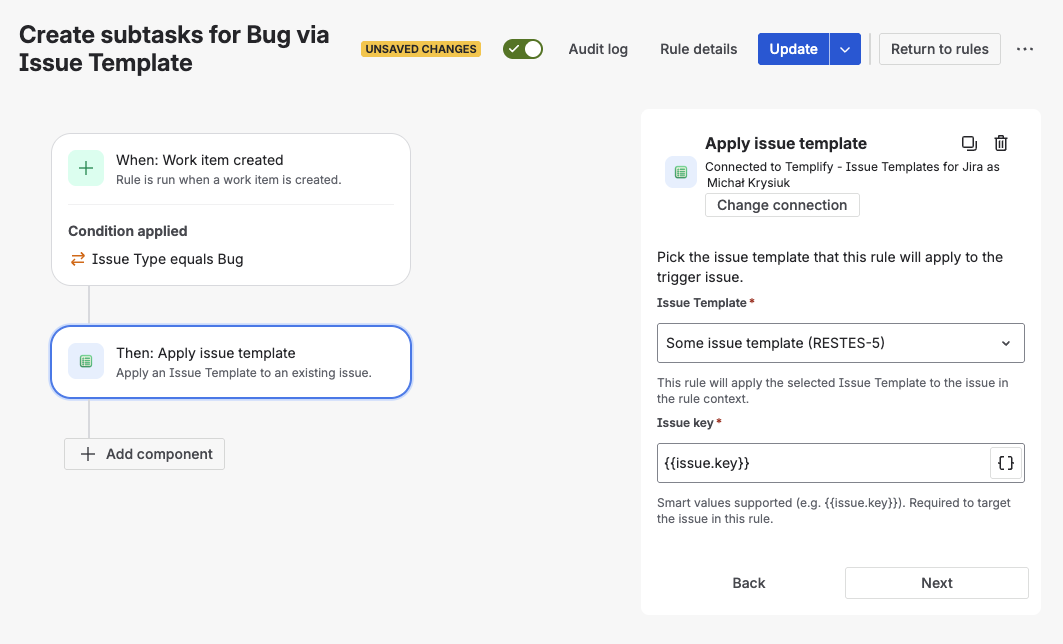Image resolution: width=1063 pixels, height=644 pixels.
Task: Switch to the Audit log tab
Action: point(597,48)
